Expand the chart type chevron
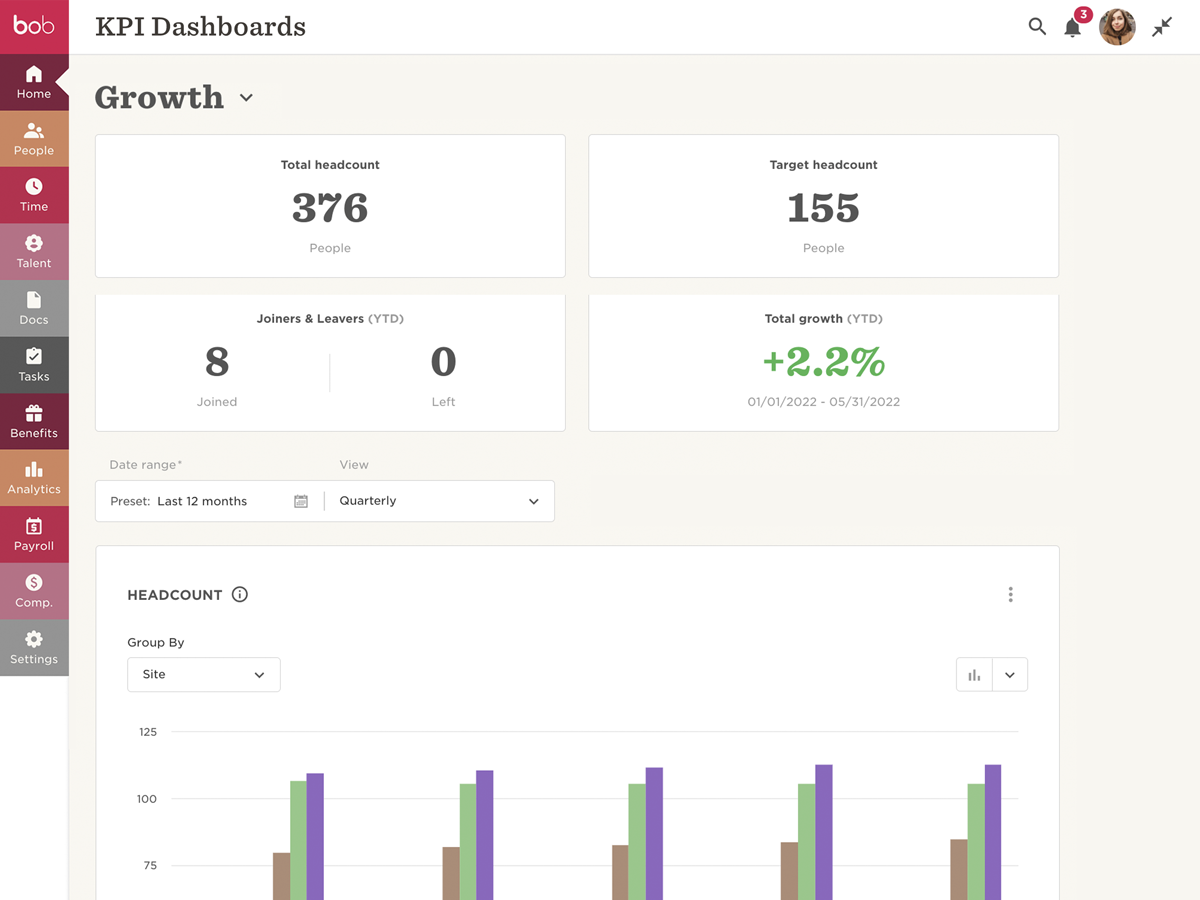This screenshot has height=900, width=1200. pyautogui.click(x=1010, y=675)
